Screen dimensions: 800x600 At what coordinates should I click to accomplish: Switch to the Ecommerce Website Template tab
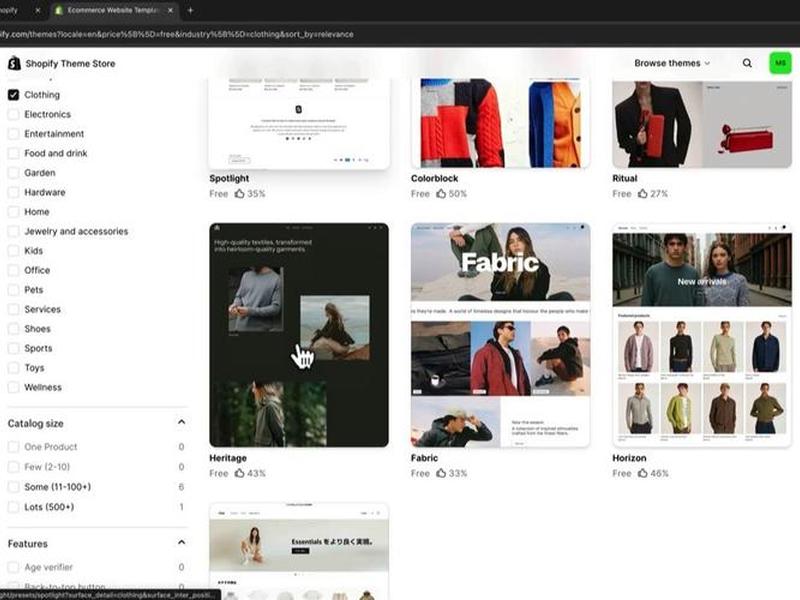point(113,10)
